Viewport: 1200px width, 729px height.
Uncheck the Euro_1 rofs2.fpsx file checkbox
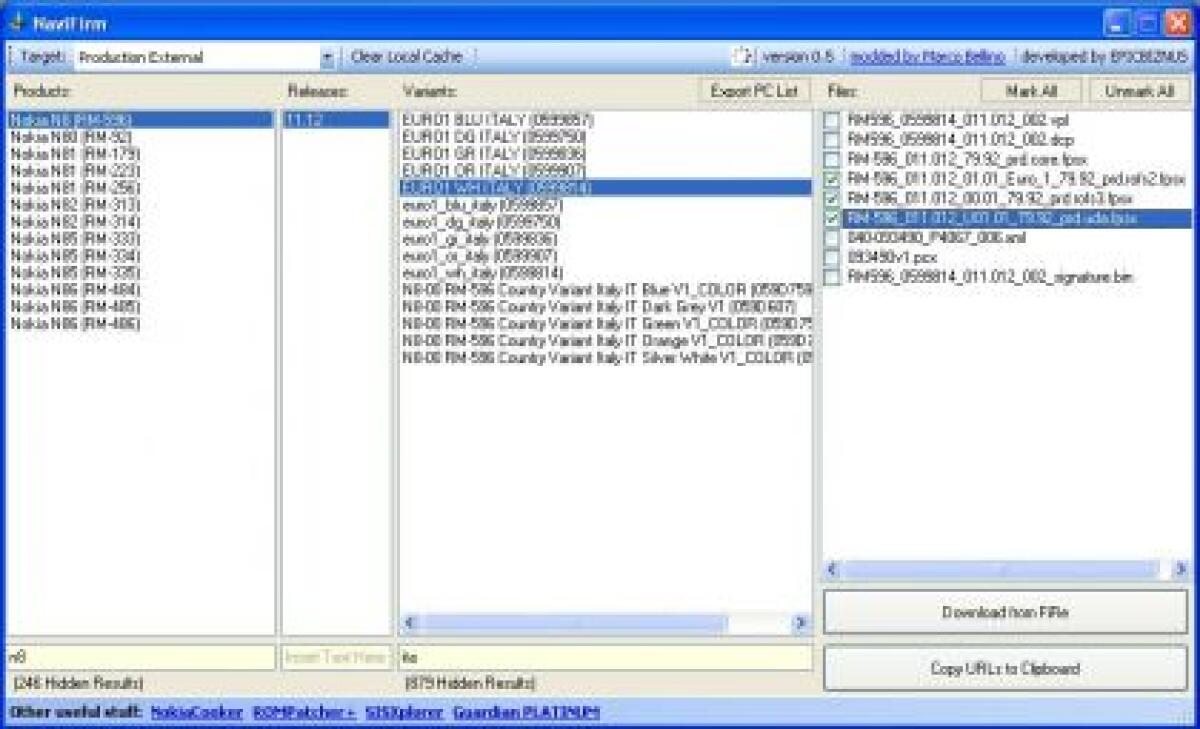(x=831, y=179)
